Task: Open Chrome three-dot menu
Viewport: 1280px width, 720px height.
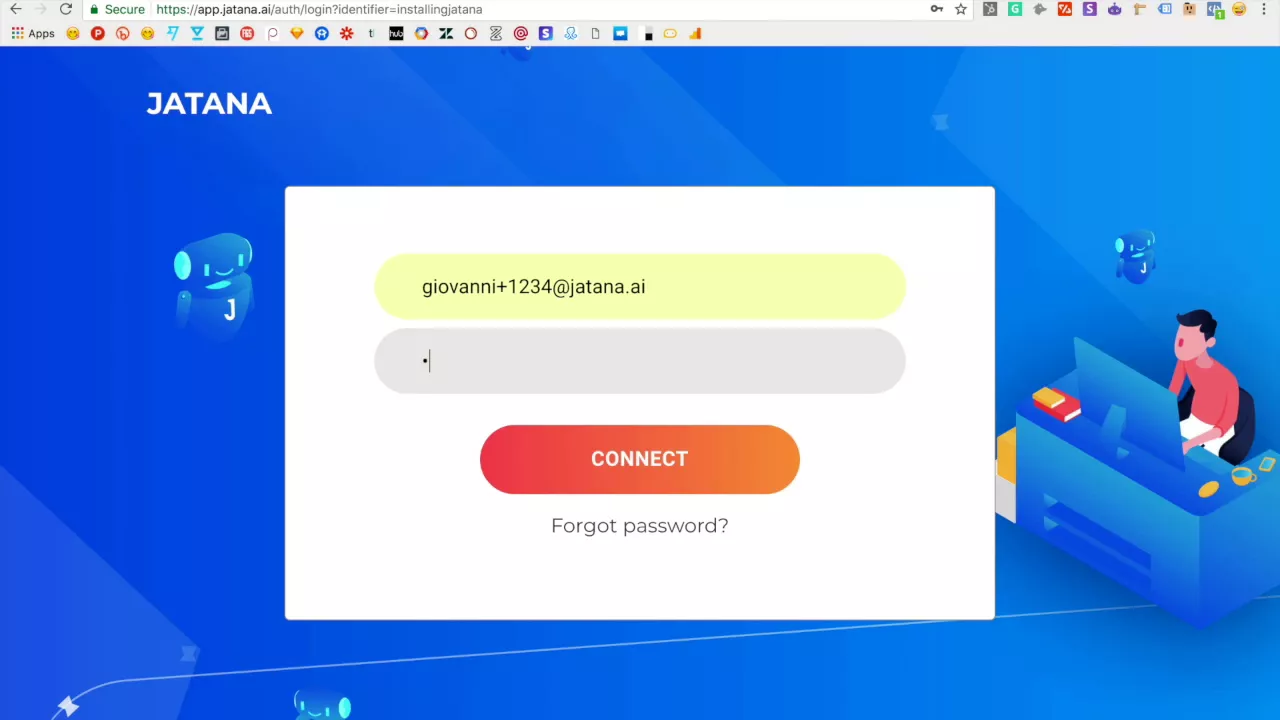Action: (1265, 9)
